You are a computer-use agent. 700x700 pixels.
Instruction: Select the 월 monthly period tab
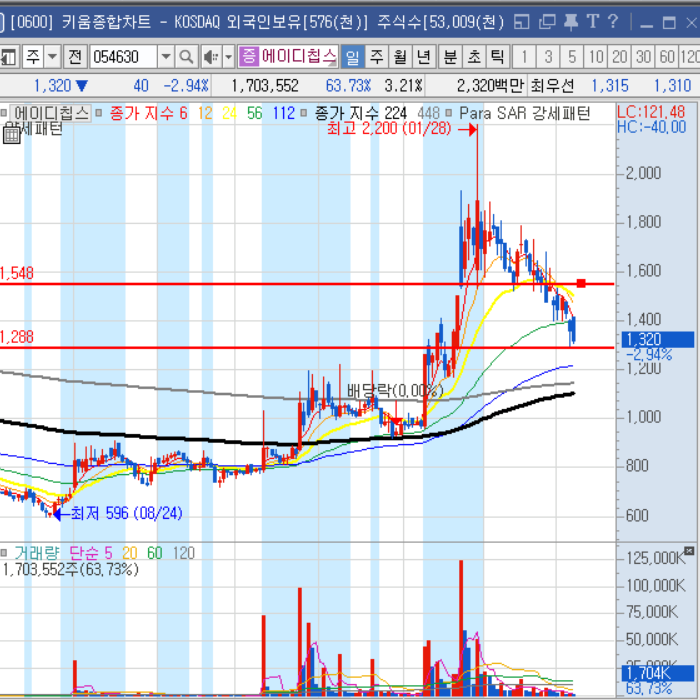(x=400, y=57)
